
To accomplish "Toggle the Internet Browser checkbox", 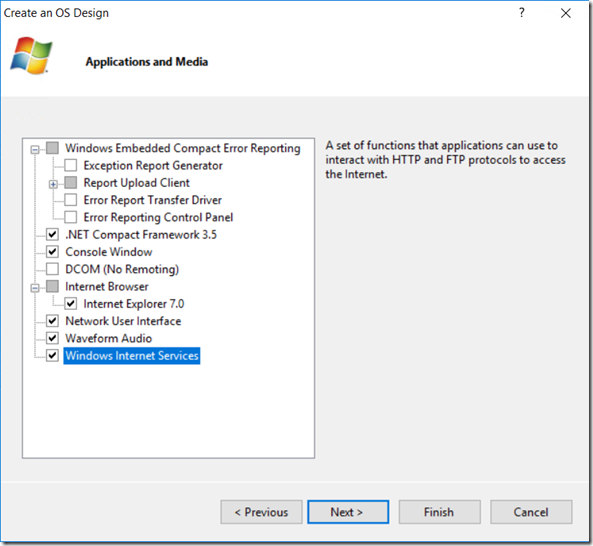I will click(x=52, y=286).
